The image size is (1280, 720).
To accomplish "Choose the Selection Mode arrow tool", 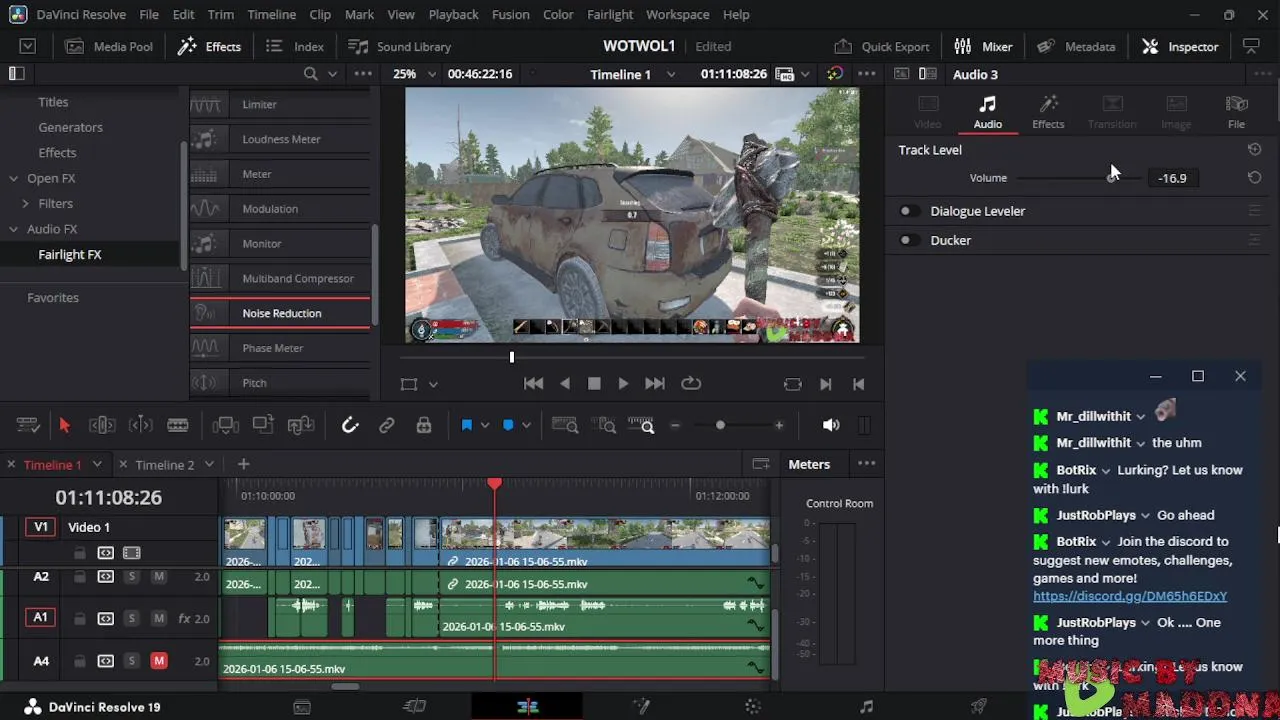I will click(x=64, y=425).
